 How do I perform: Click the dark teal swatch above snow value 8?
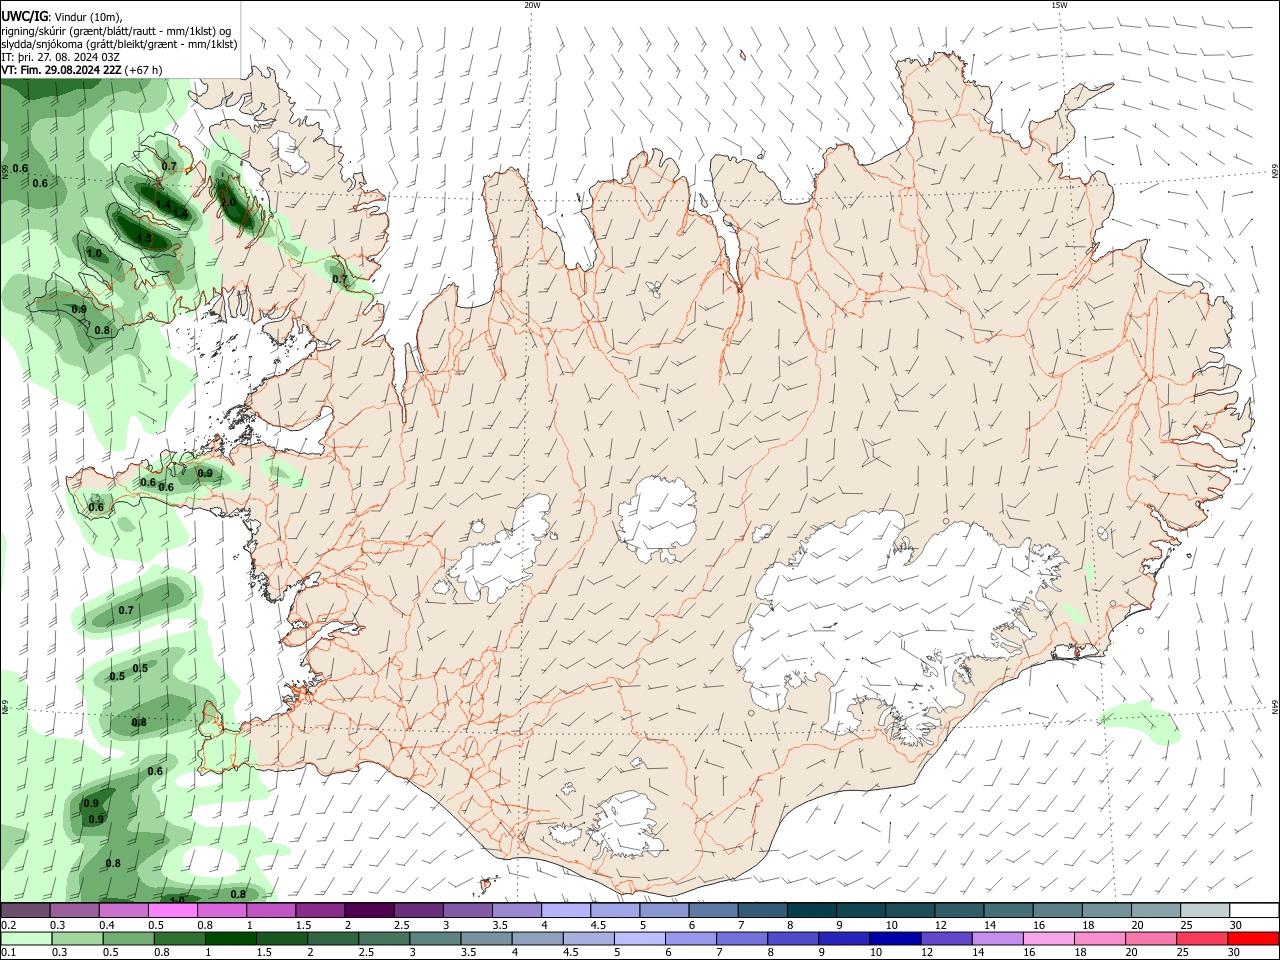(x=811, y=911)
